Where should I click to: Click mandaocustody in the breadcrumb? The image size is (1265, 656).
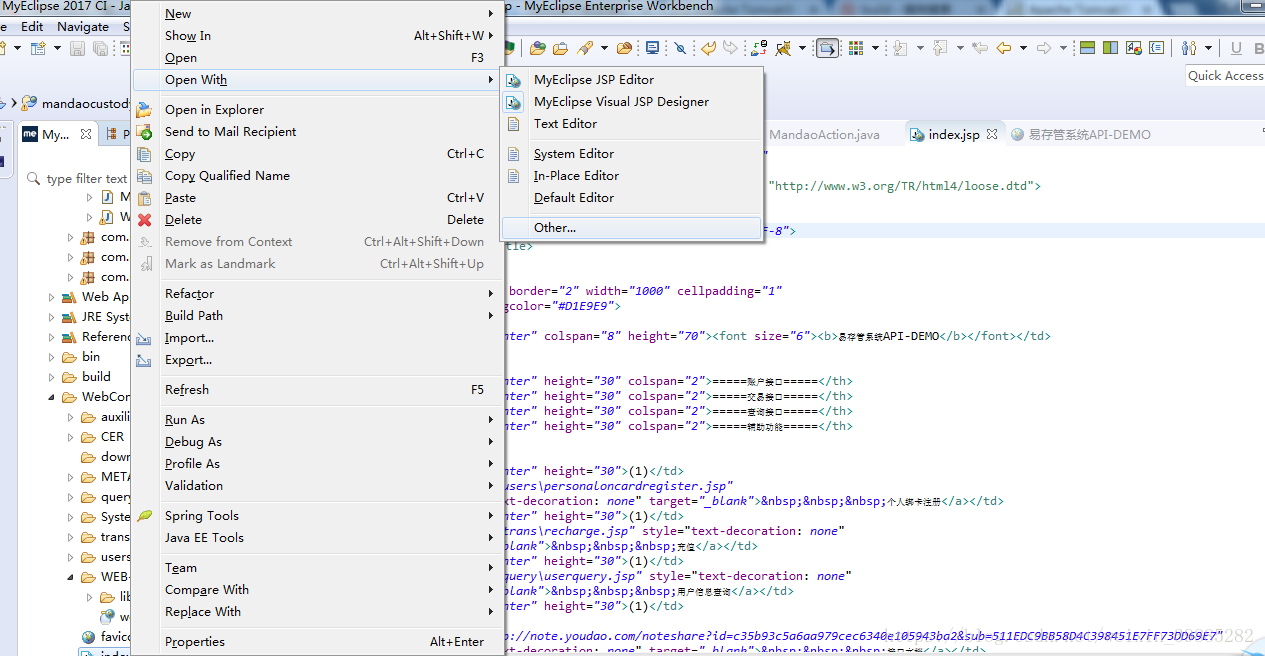pos(86,103)
